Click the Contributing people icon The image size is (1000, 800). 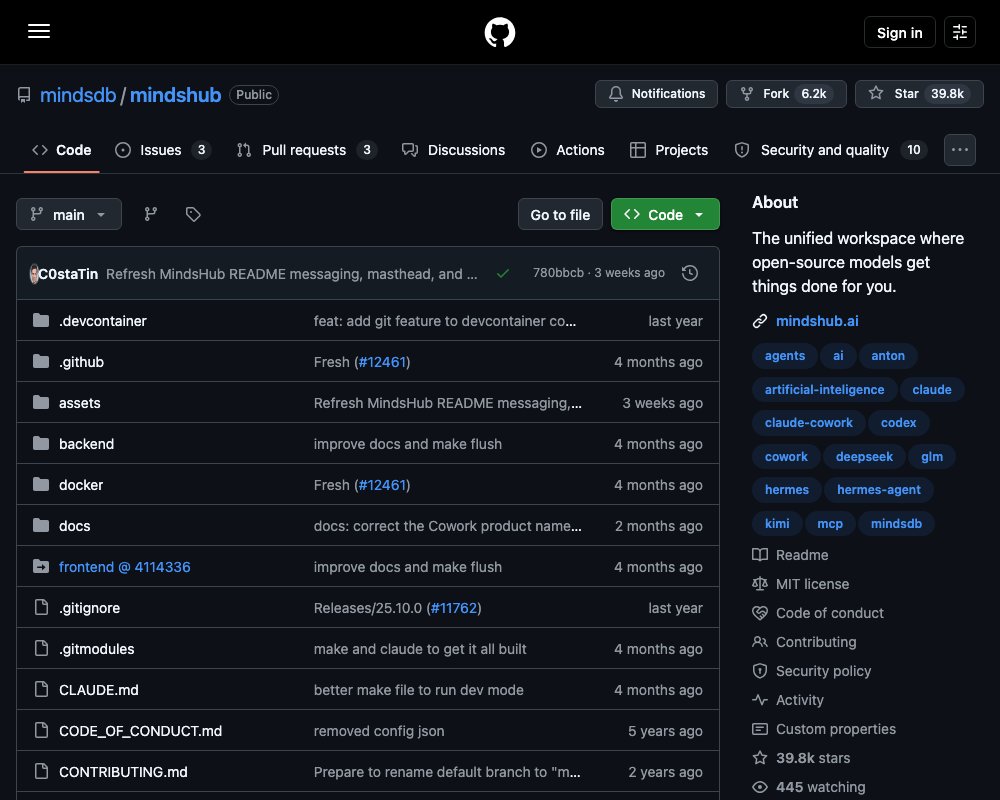(760, 642)
